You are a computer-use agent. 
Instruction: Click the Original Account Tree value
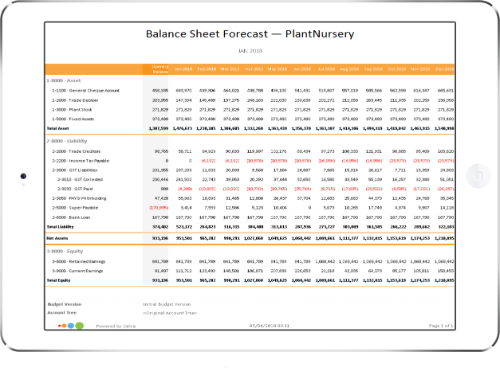170,313
